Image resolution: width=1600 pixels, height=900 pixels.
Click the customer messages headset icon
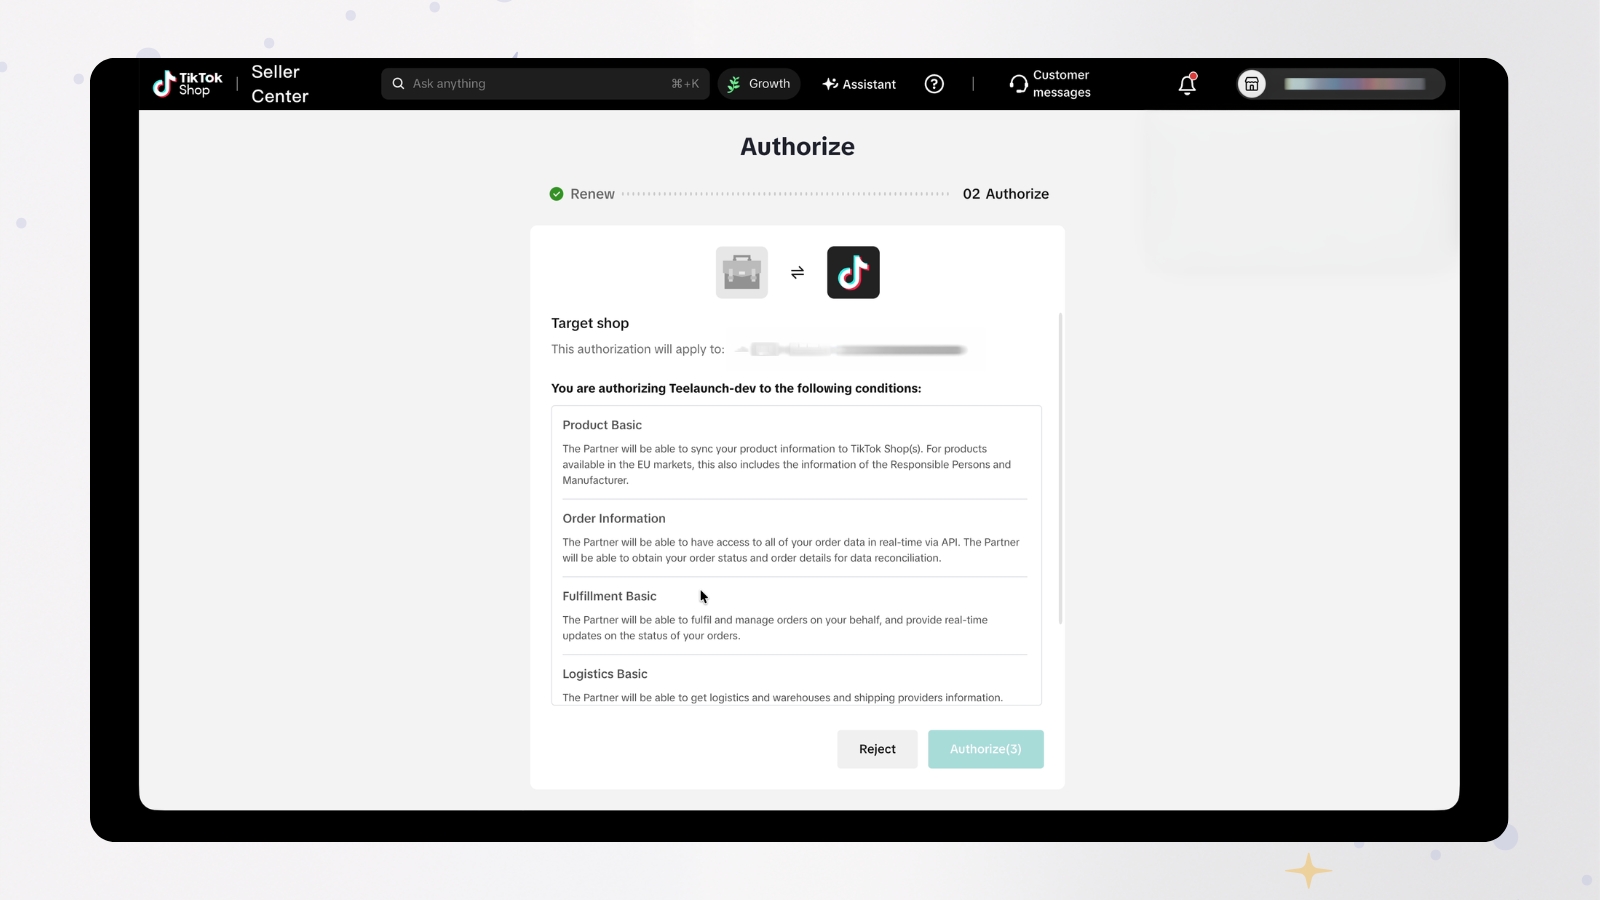1018,84
